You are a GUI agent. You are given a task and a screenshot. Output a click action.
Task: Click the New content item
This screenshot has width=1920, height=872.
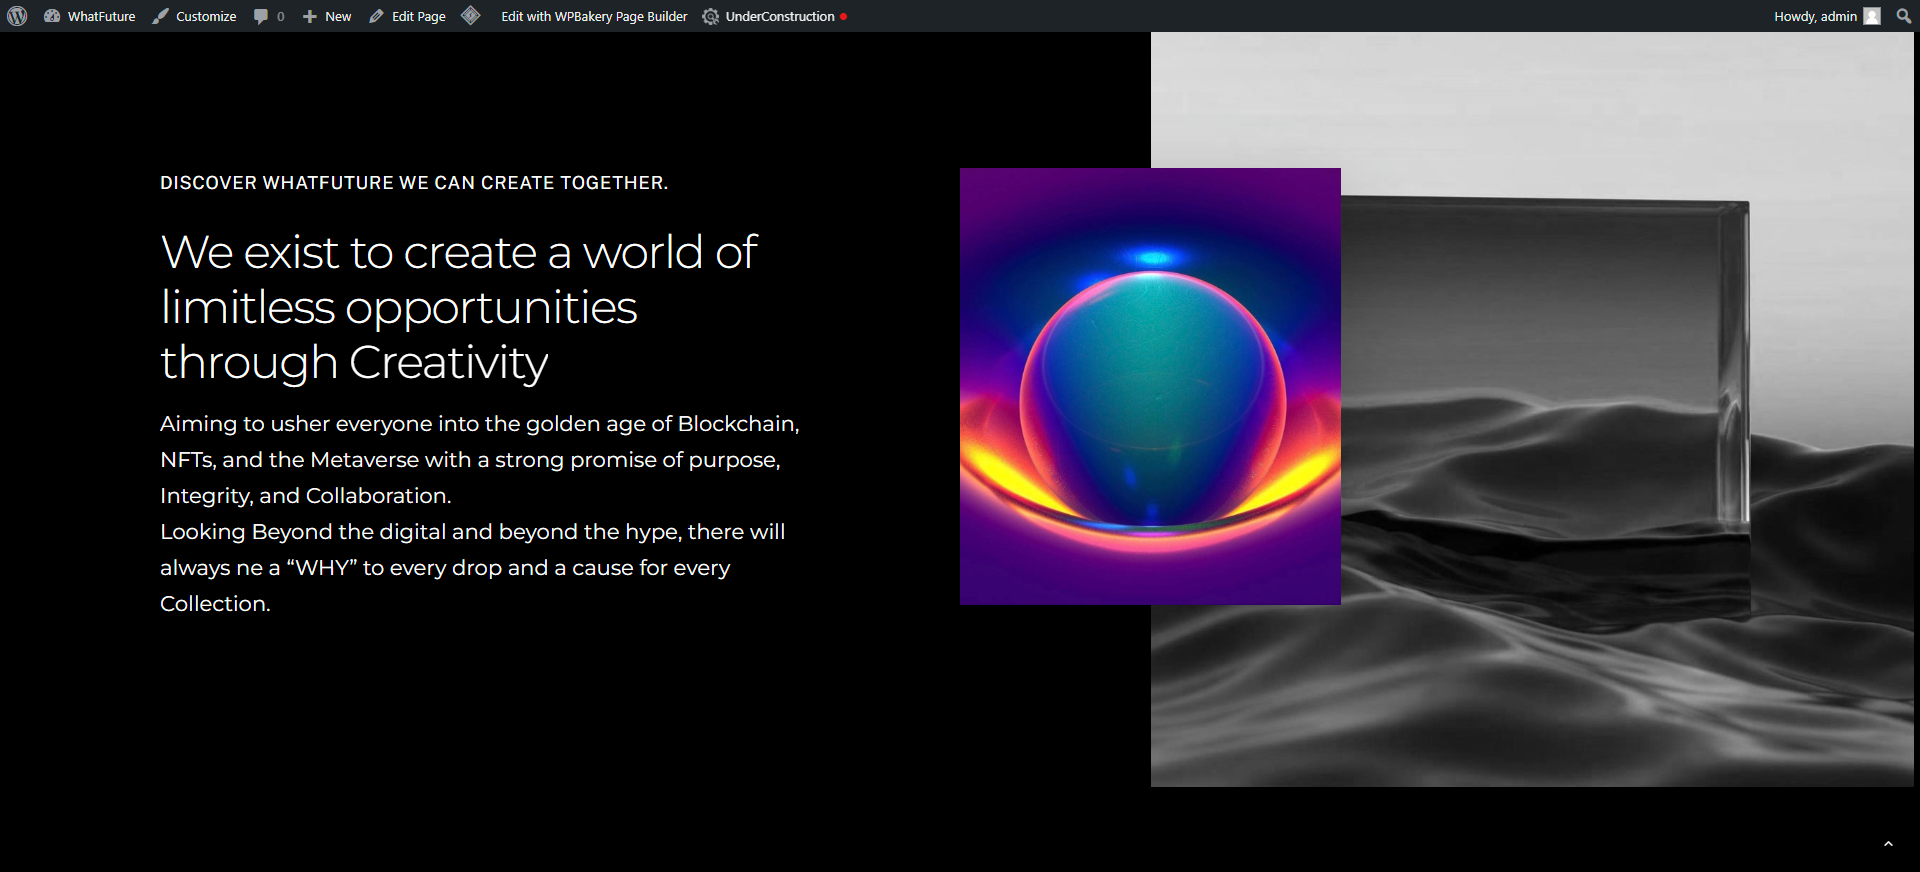(x=327, y=16)
